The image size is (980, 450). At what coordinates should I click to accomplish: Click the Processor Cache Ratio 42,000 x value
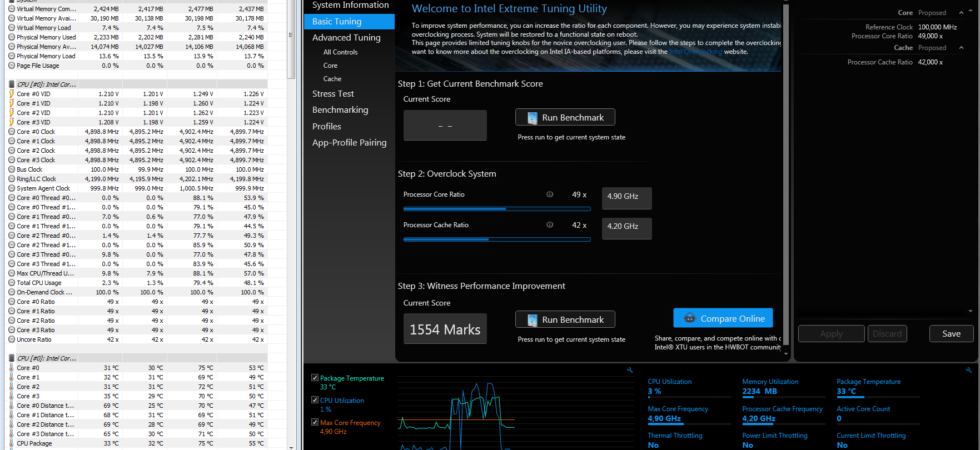click(931, 62)
